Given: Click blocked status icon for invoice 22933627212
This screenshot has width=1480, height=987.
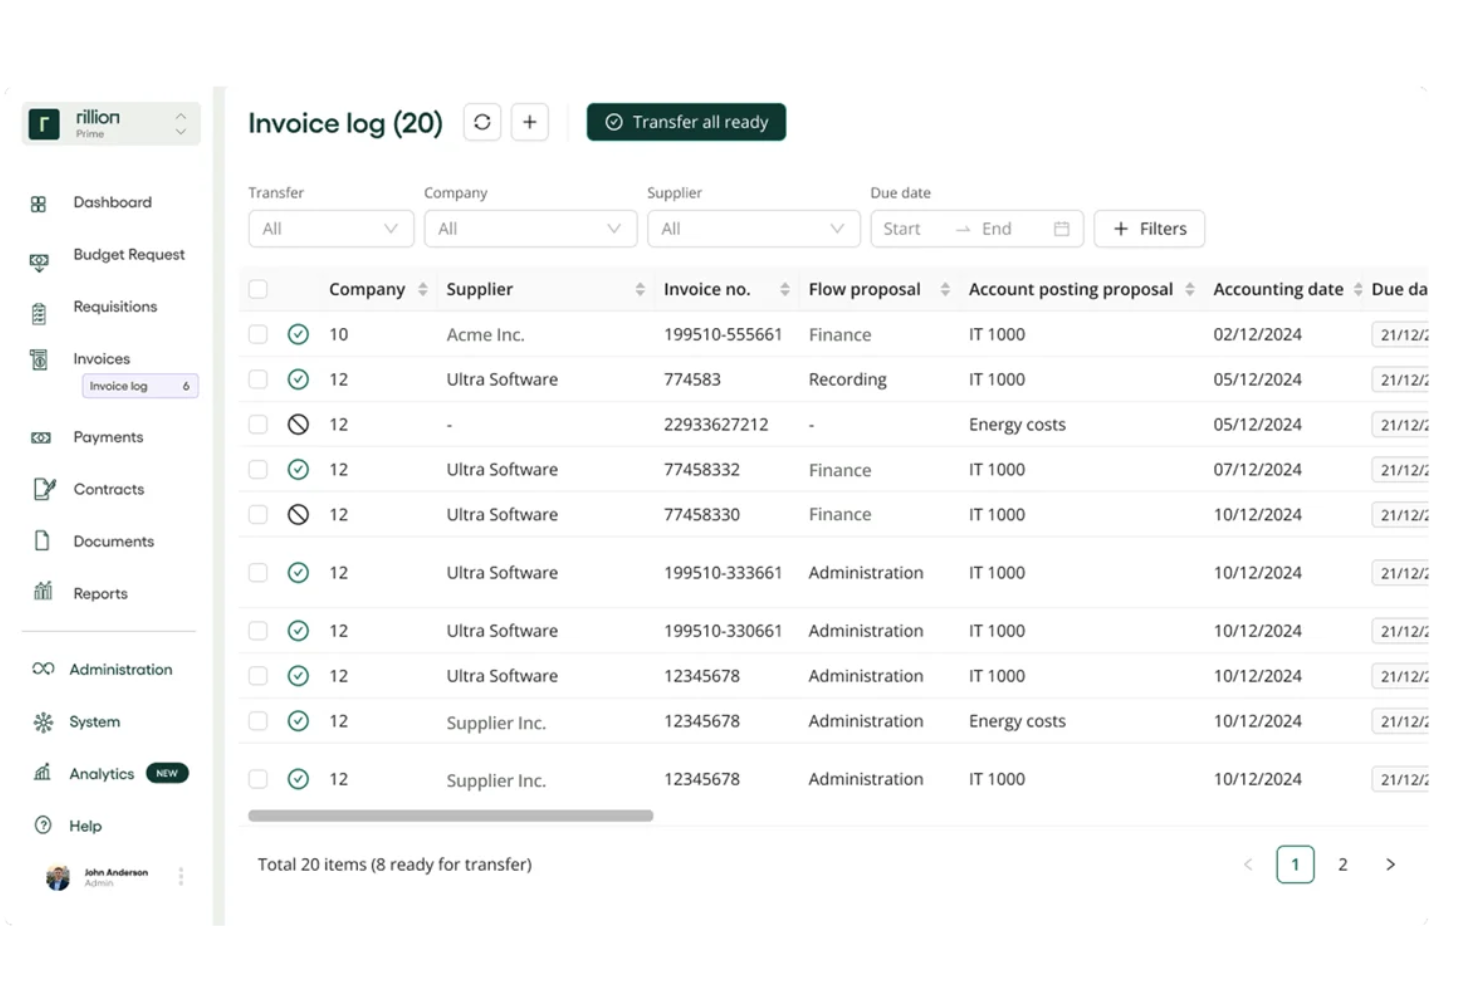Looking at the screenshot, I should (298, 424).
